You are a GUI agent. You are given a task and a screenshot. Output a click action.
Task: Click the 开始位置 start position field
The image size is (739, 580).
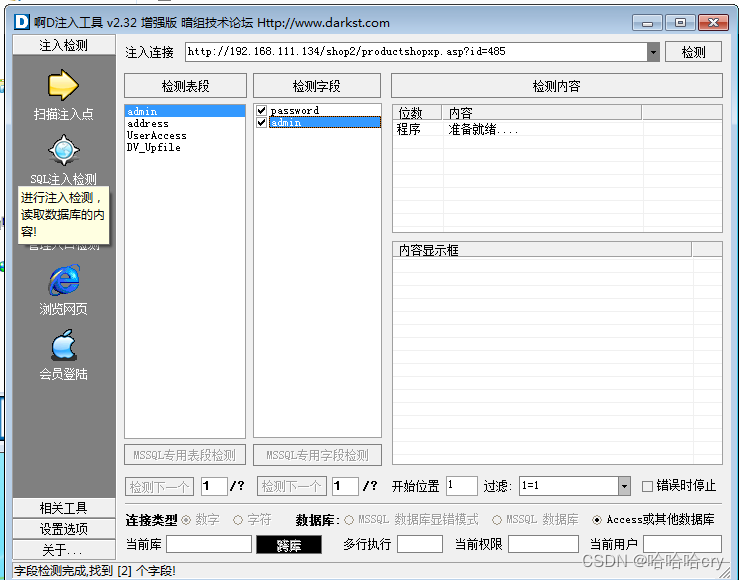[x=462, y=486]
